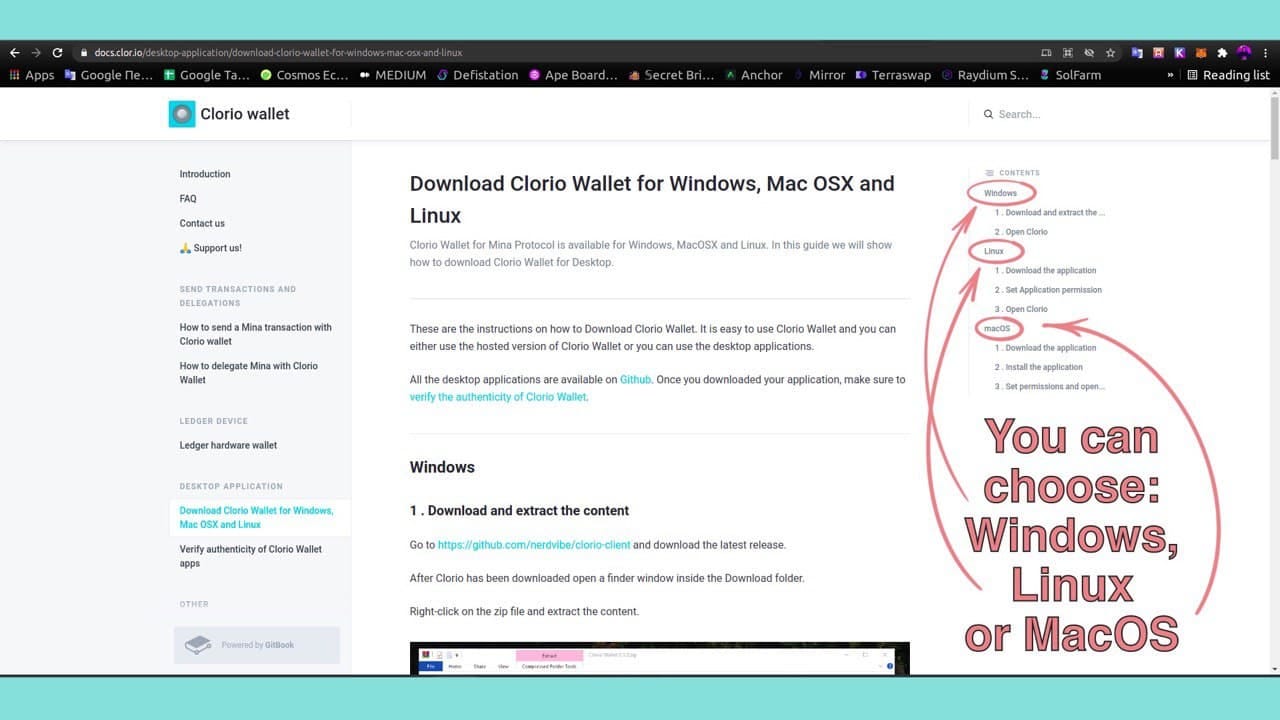Open the Support us! sidebar item
The image size is (1280, 720).
coord(211,248)
